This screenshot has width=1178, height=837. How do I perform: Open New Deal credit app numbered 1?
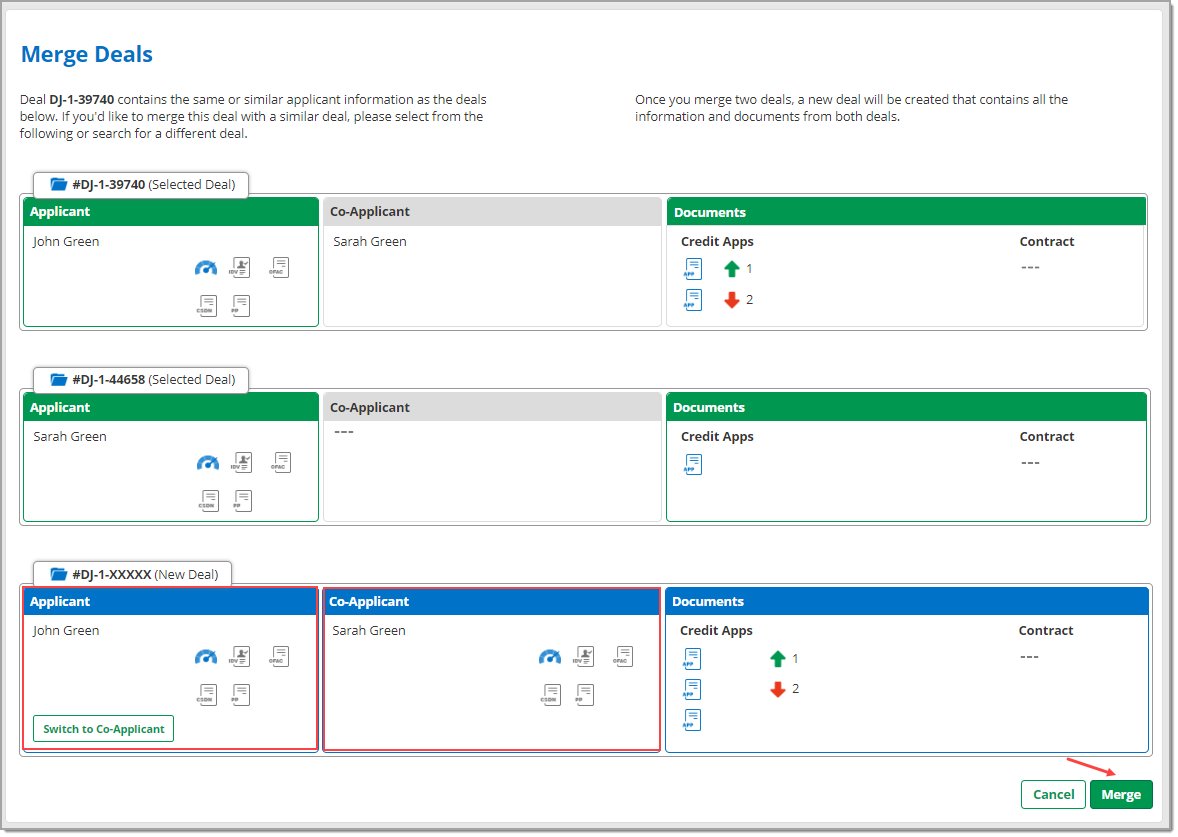[x=692, y=659]
